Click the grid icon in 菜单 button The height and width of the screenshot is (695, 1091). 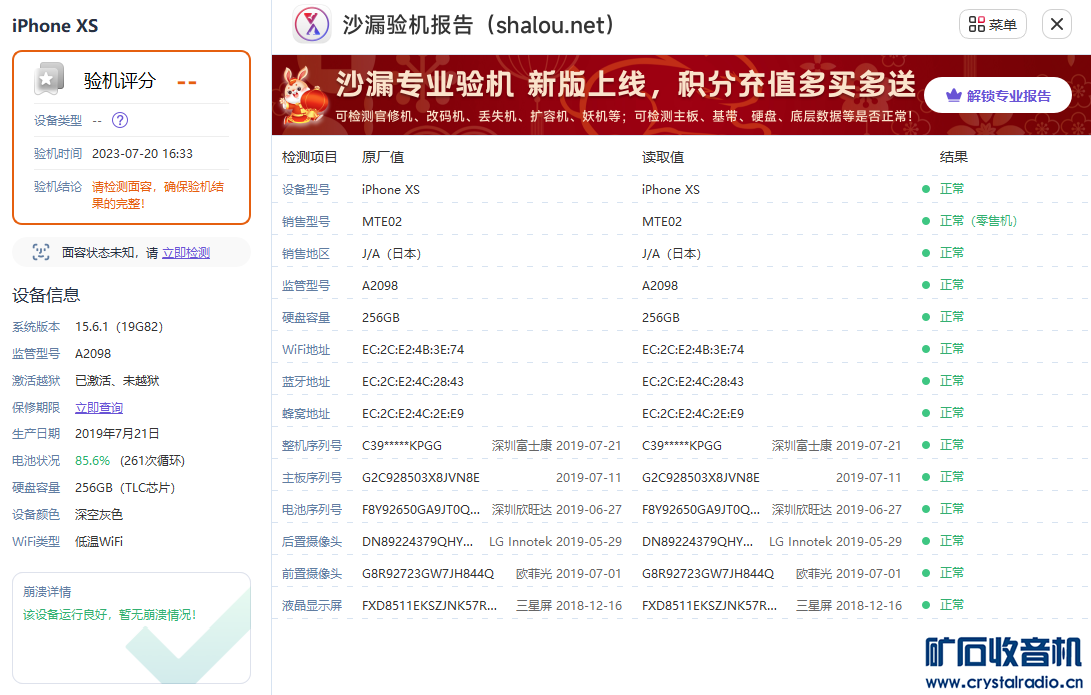(976, 24)
